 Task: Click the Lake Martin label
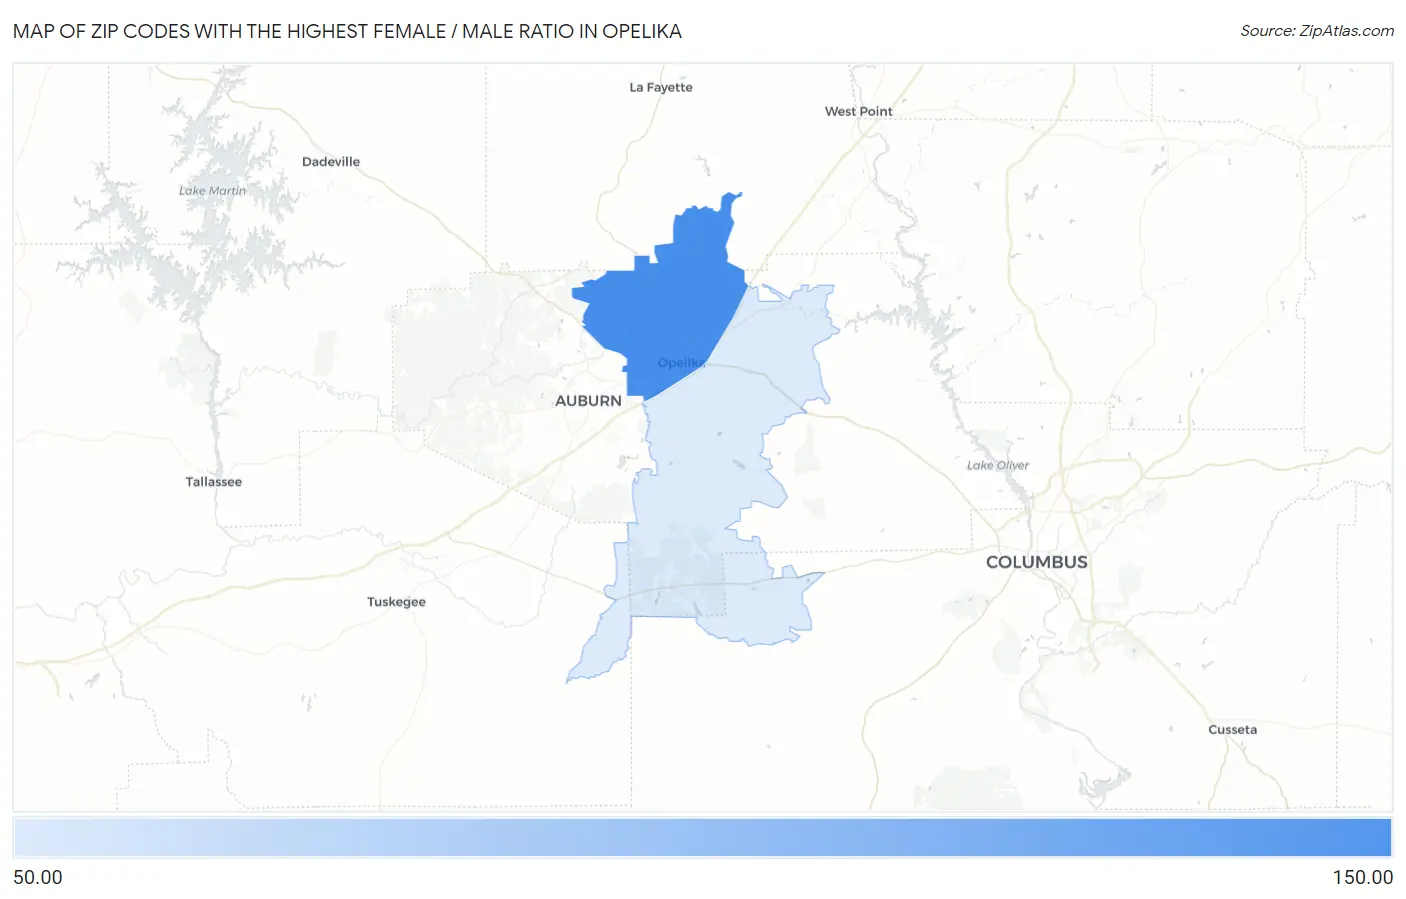212,191
